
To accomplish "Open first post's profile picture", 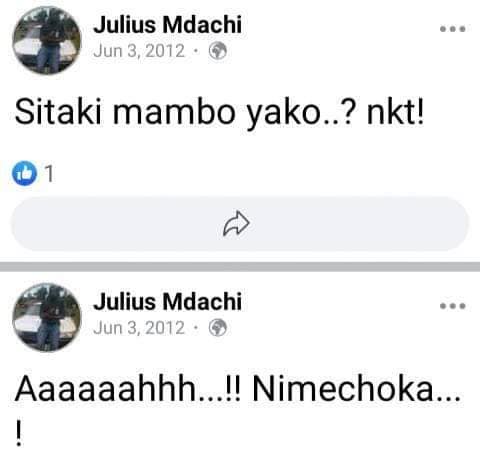I will [46, 40].
